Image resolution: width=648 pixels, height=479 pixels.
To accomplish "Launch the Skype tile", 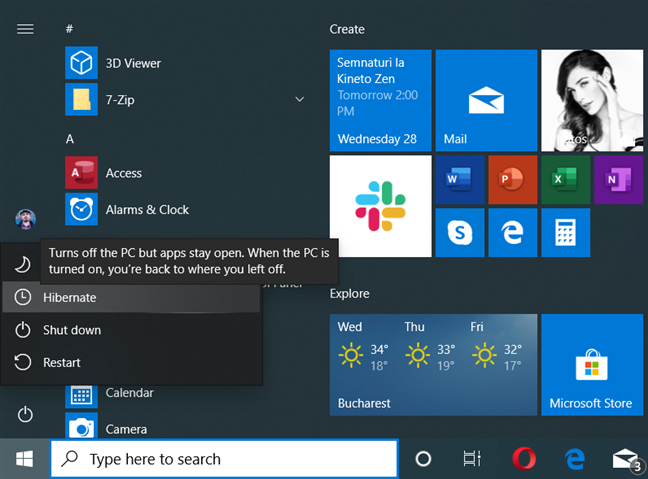I will (460, 233).
